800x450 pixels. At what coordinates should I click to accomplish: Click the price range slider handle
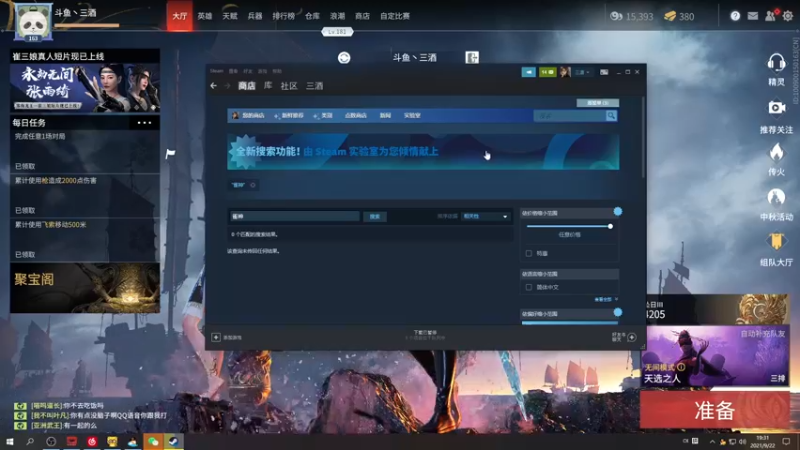point(610,226)
